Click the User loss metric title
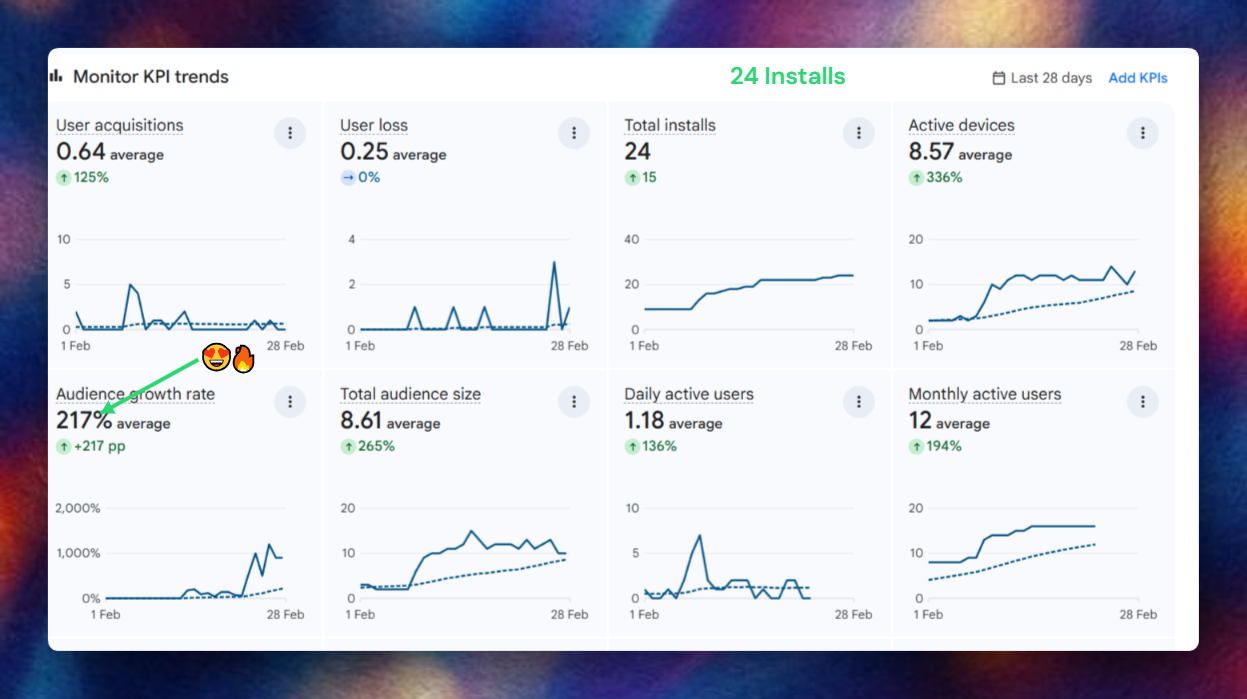The width and height of the screenshot is (1247, 699). 374,125
